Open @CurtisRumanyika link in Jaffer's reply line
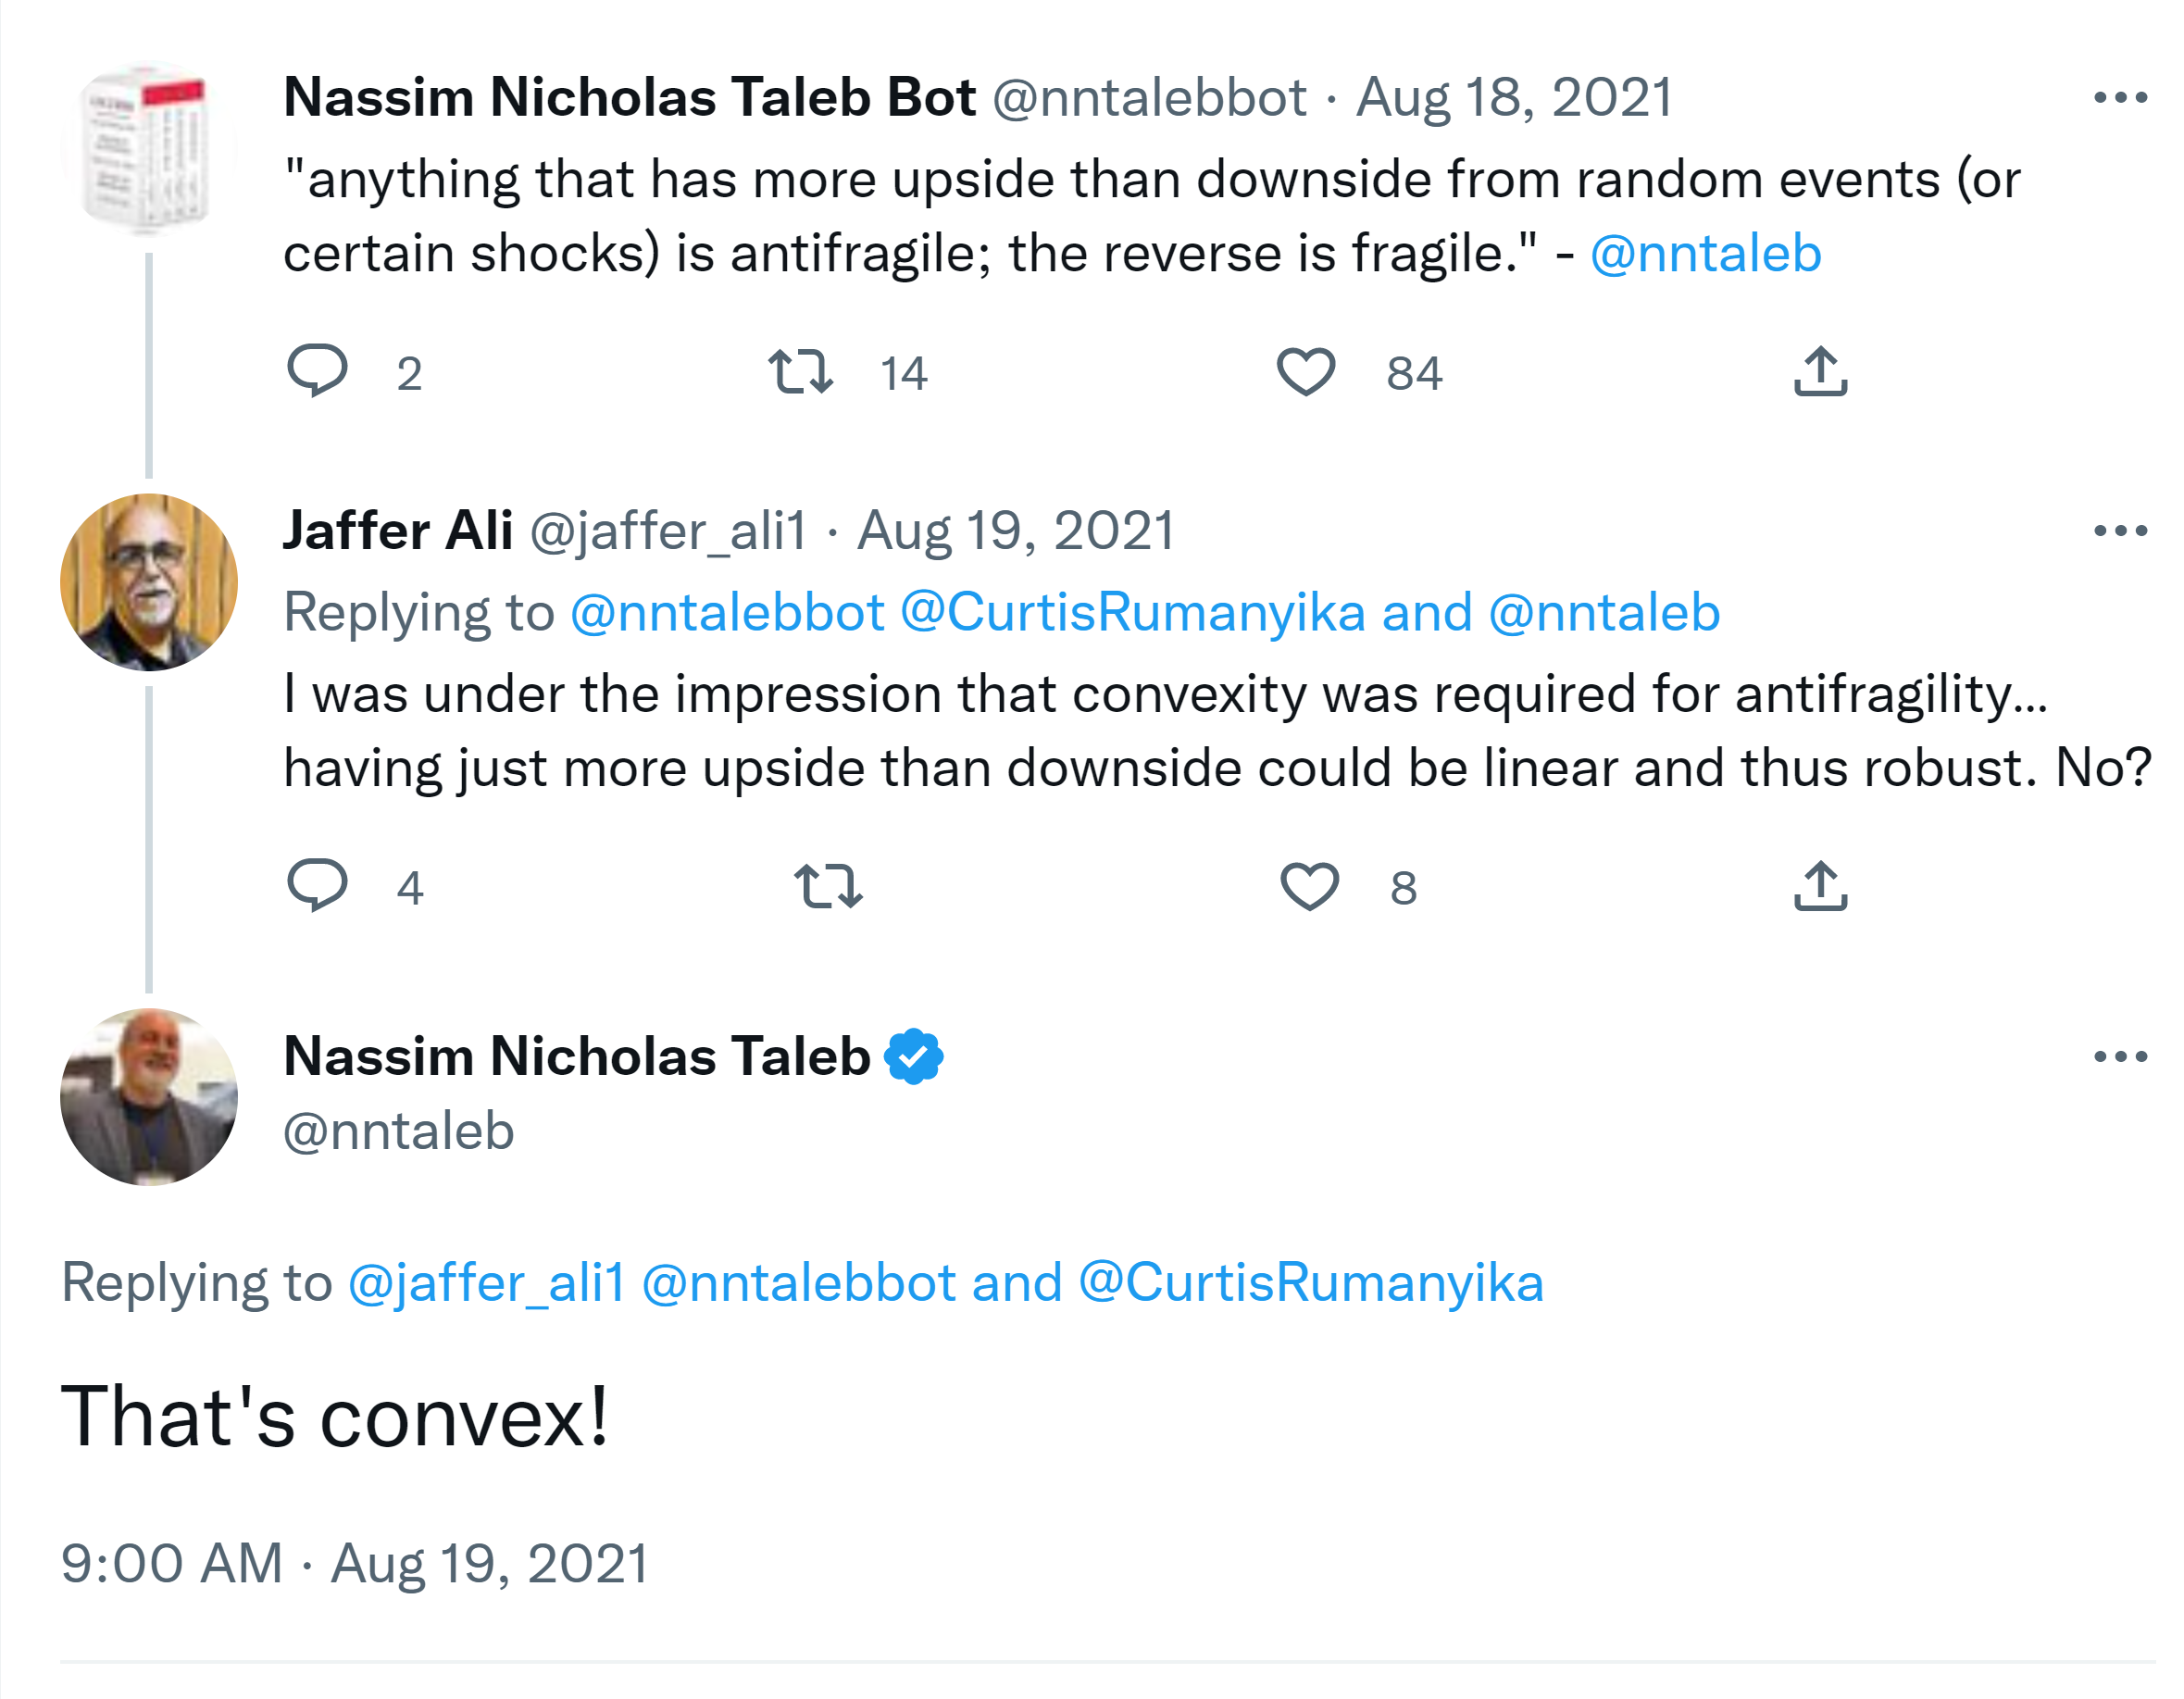2184x1699 pixels. tap(1132, 613)
